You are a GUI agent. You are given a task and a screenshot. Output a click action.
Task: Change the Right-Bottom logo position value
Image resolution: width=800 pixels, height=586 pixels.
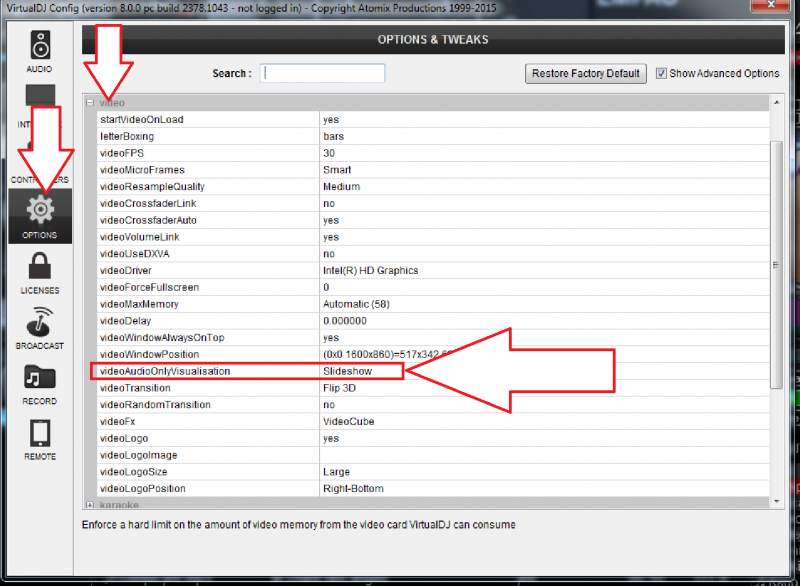[353, 489]
